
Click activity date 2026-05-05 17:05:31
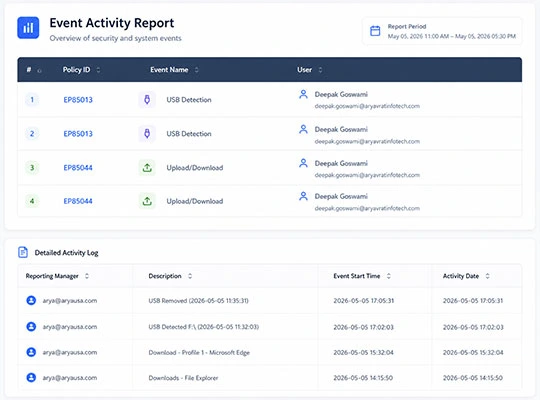(x=473, y=301)
